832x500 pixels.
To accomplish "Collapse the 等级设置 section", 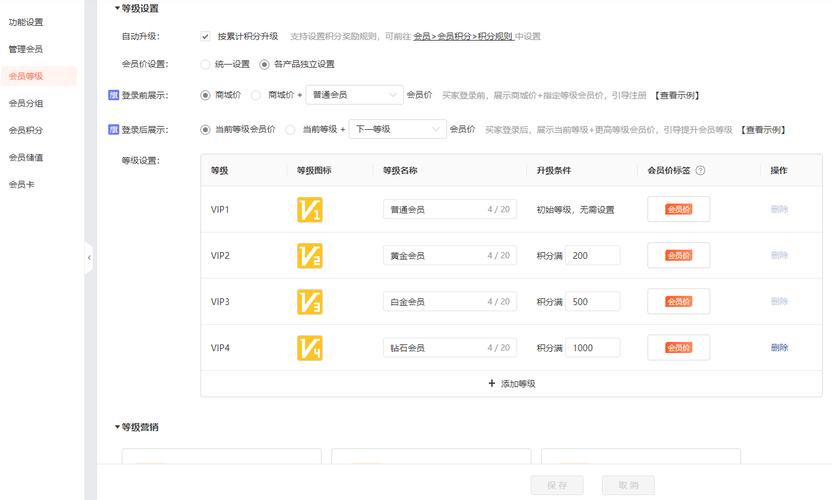I will [x=117, y=8].
